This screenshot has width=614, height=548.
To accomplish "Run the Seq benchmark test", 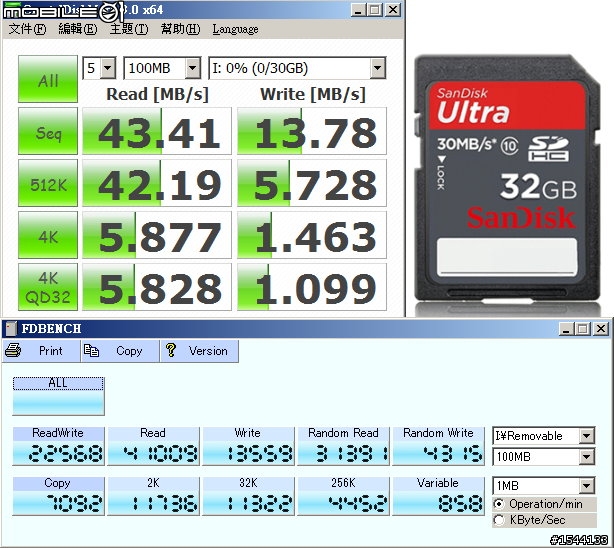I will click(x=48, y=131).
